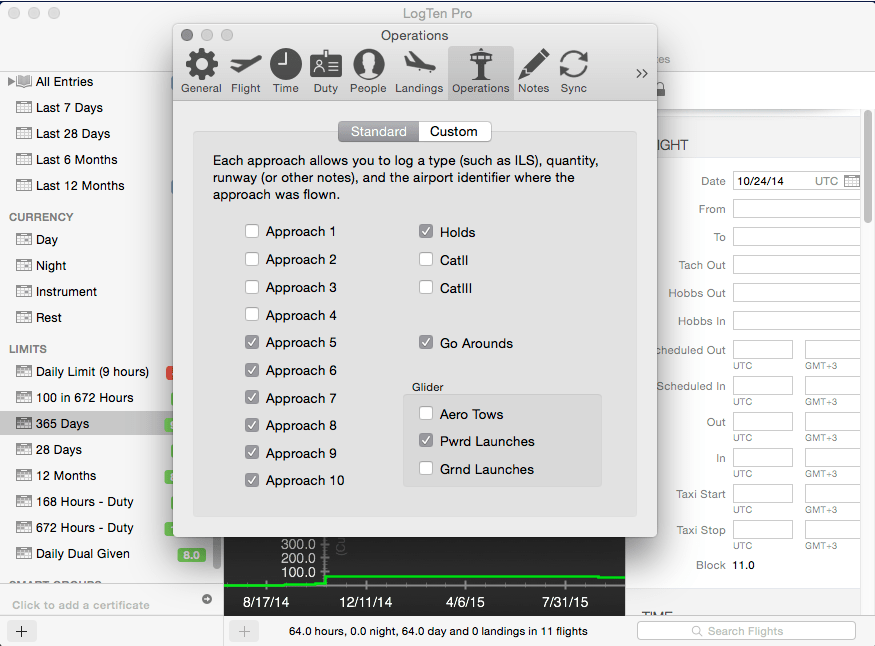Viewport: 875px width, 646px height.
Task: Disable Holds checkbox
Action: [426, 232]
